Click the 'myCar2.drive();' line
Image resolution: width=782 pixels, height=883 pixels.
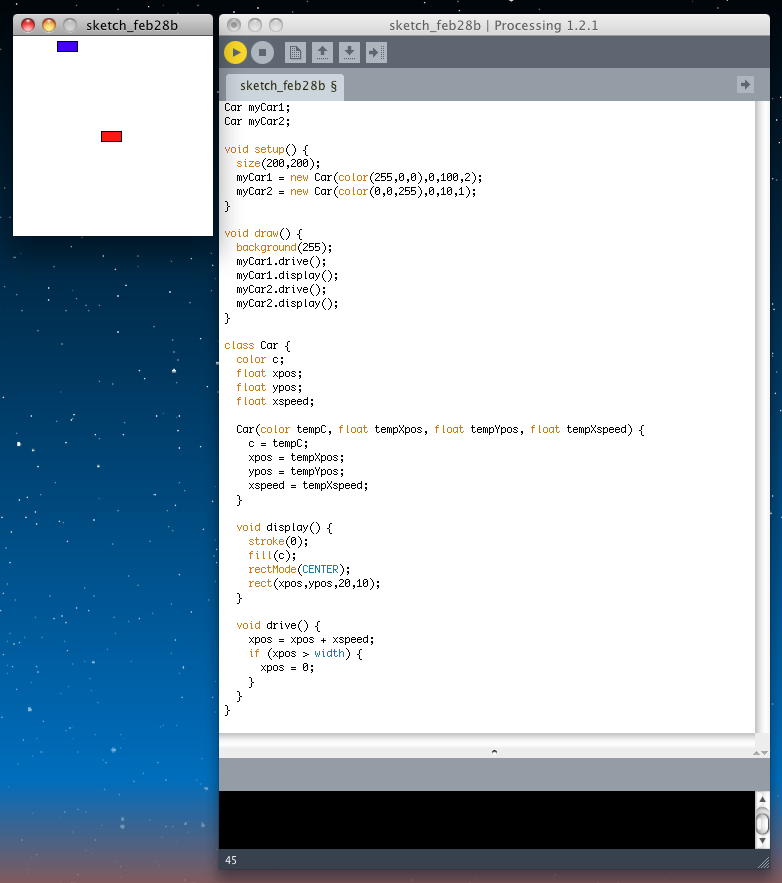coord(281,289)
